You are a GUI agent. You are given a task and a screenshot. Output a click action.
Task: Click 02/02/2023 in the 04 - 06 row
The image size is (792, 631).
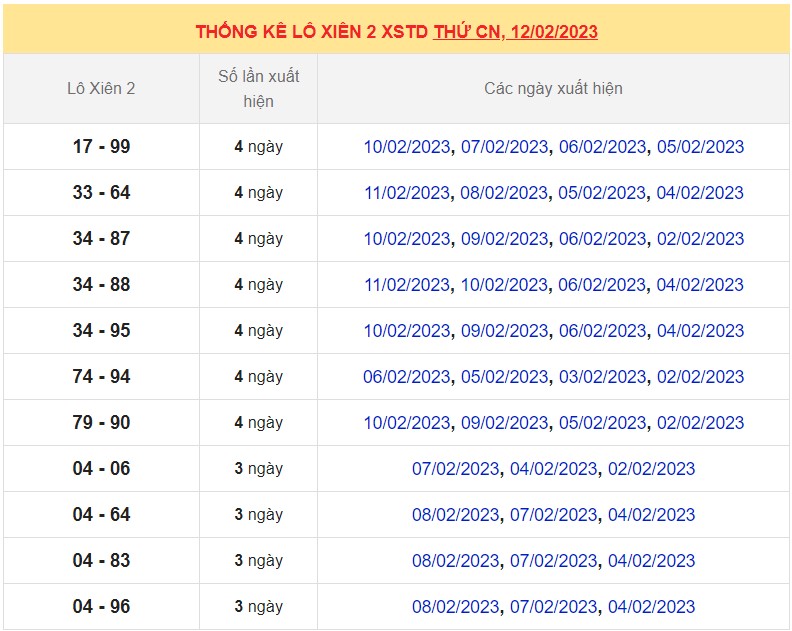click(x=651, y=469)
